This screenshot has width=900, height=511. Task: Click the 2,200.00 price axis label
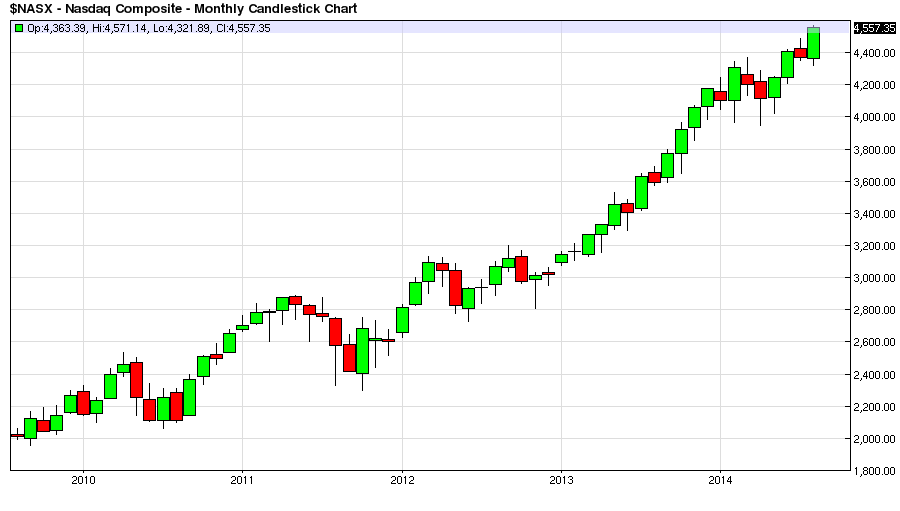(x=874, y=407)
